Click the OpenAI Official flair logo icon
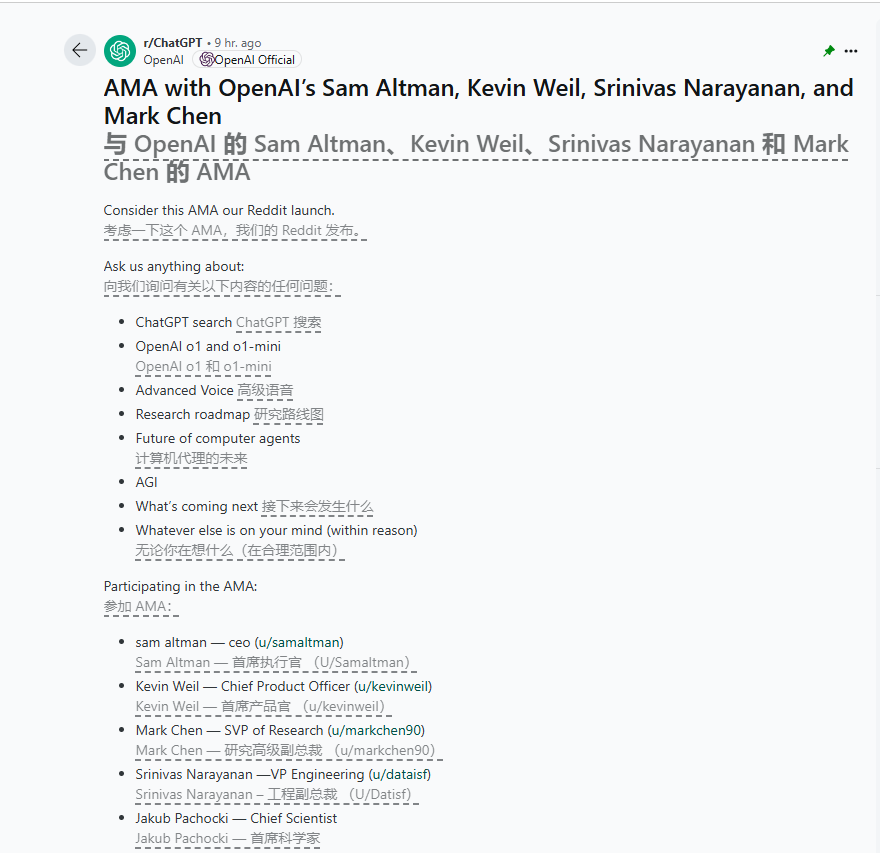Viewport: 880px width, 853px height. 206,60
